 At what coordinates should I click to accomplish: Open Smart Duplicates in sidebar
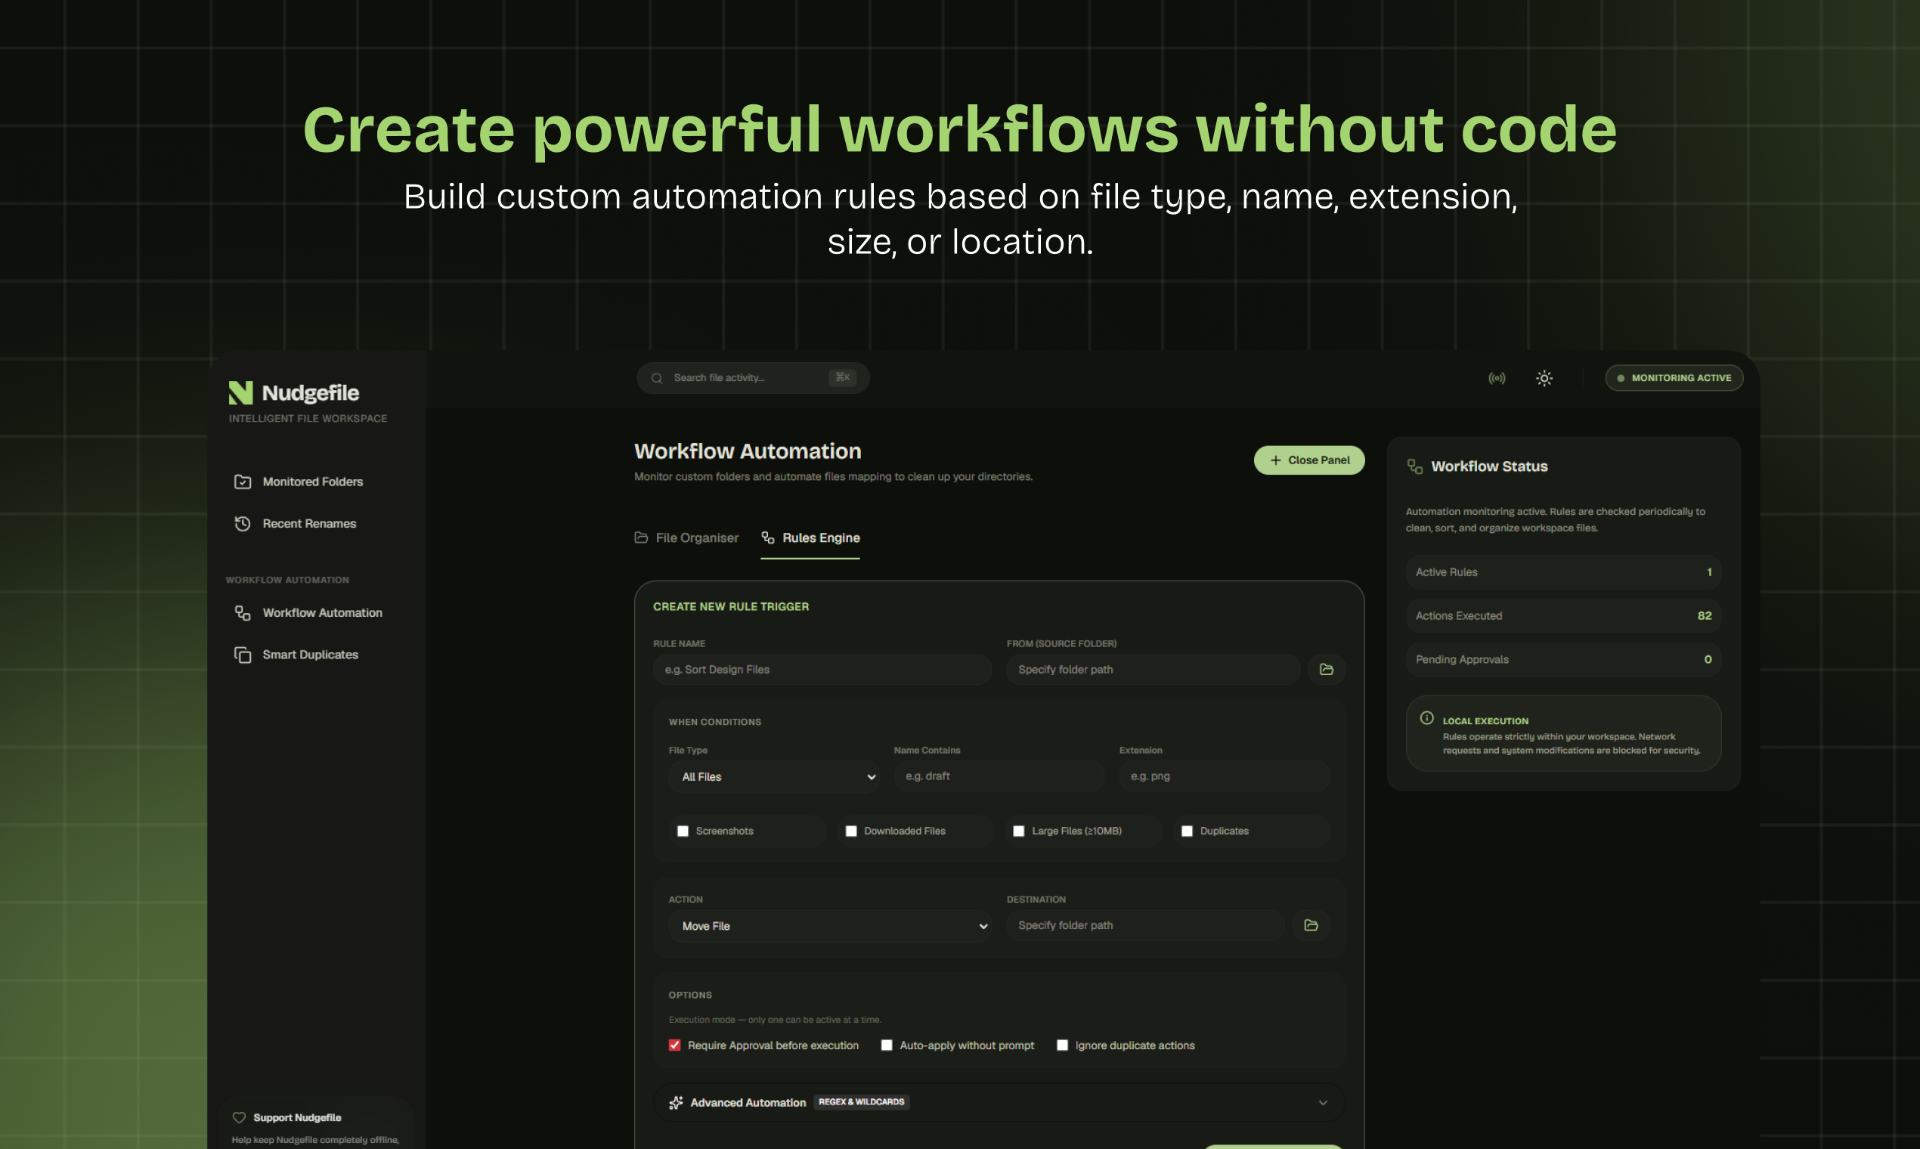pyautogui.click(x=310, y=655)
